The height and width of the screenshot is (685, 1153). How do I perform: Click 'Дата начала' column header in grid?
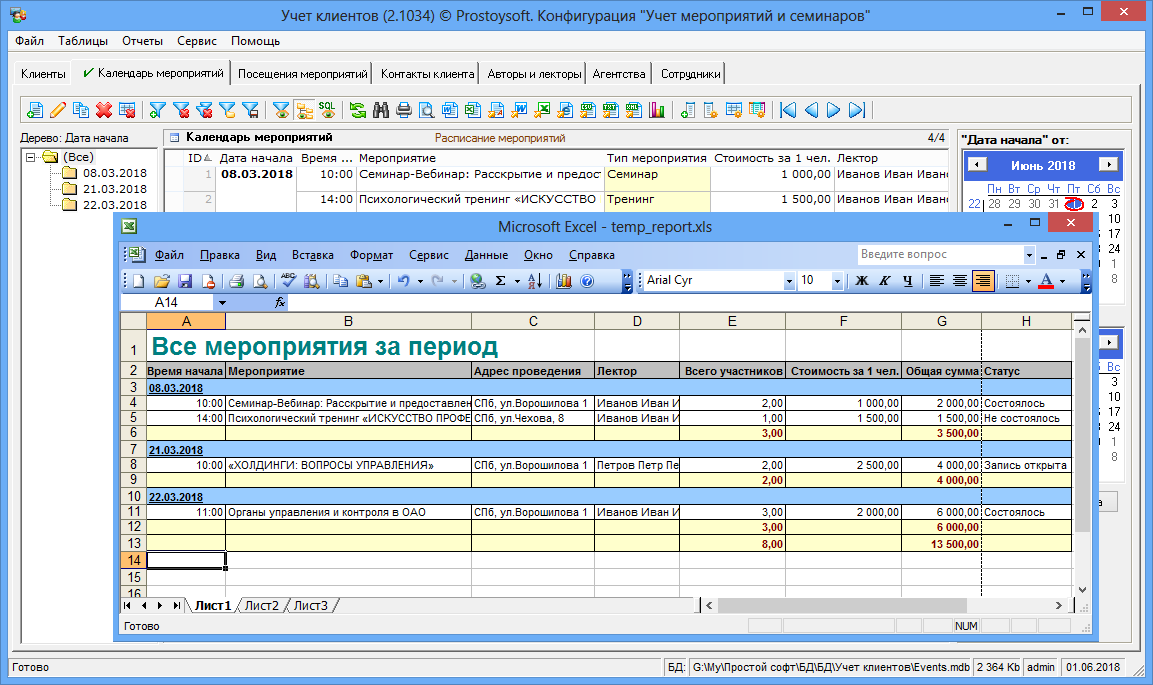click(255, 158)
